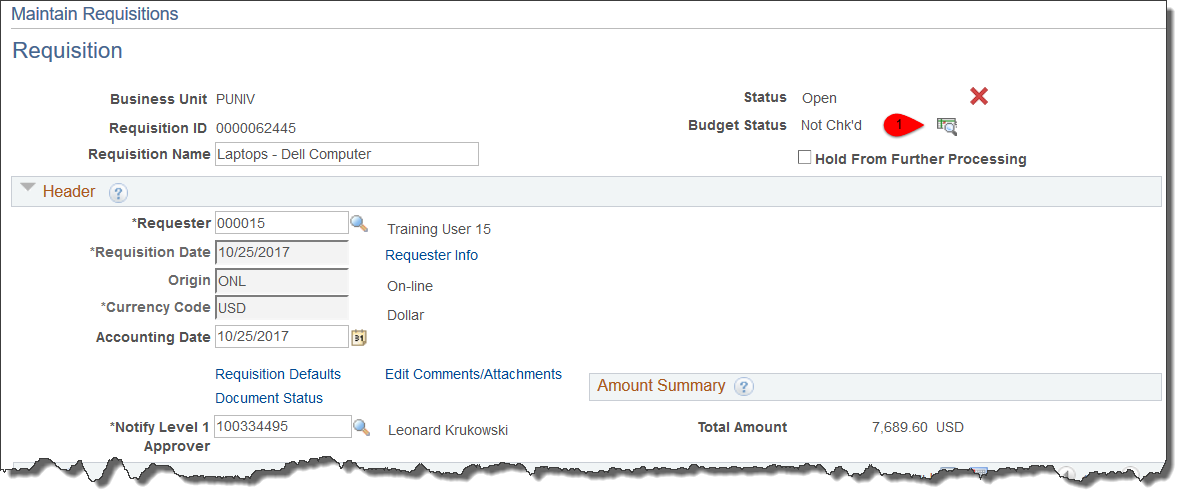Viewport: 1182px width, 503px height.
Task: Enable Hold From Further Processing checkbox
Action: point(804,157)
